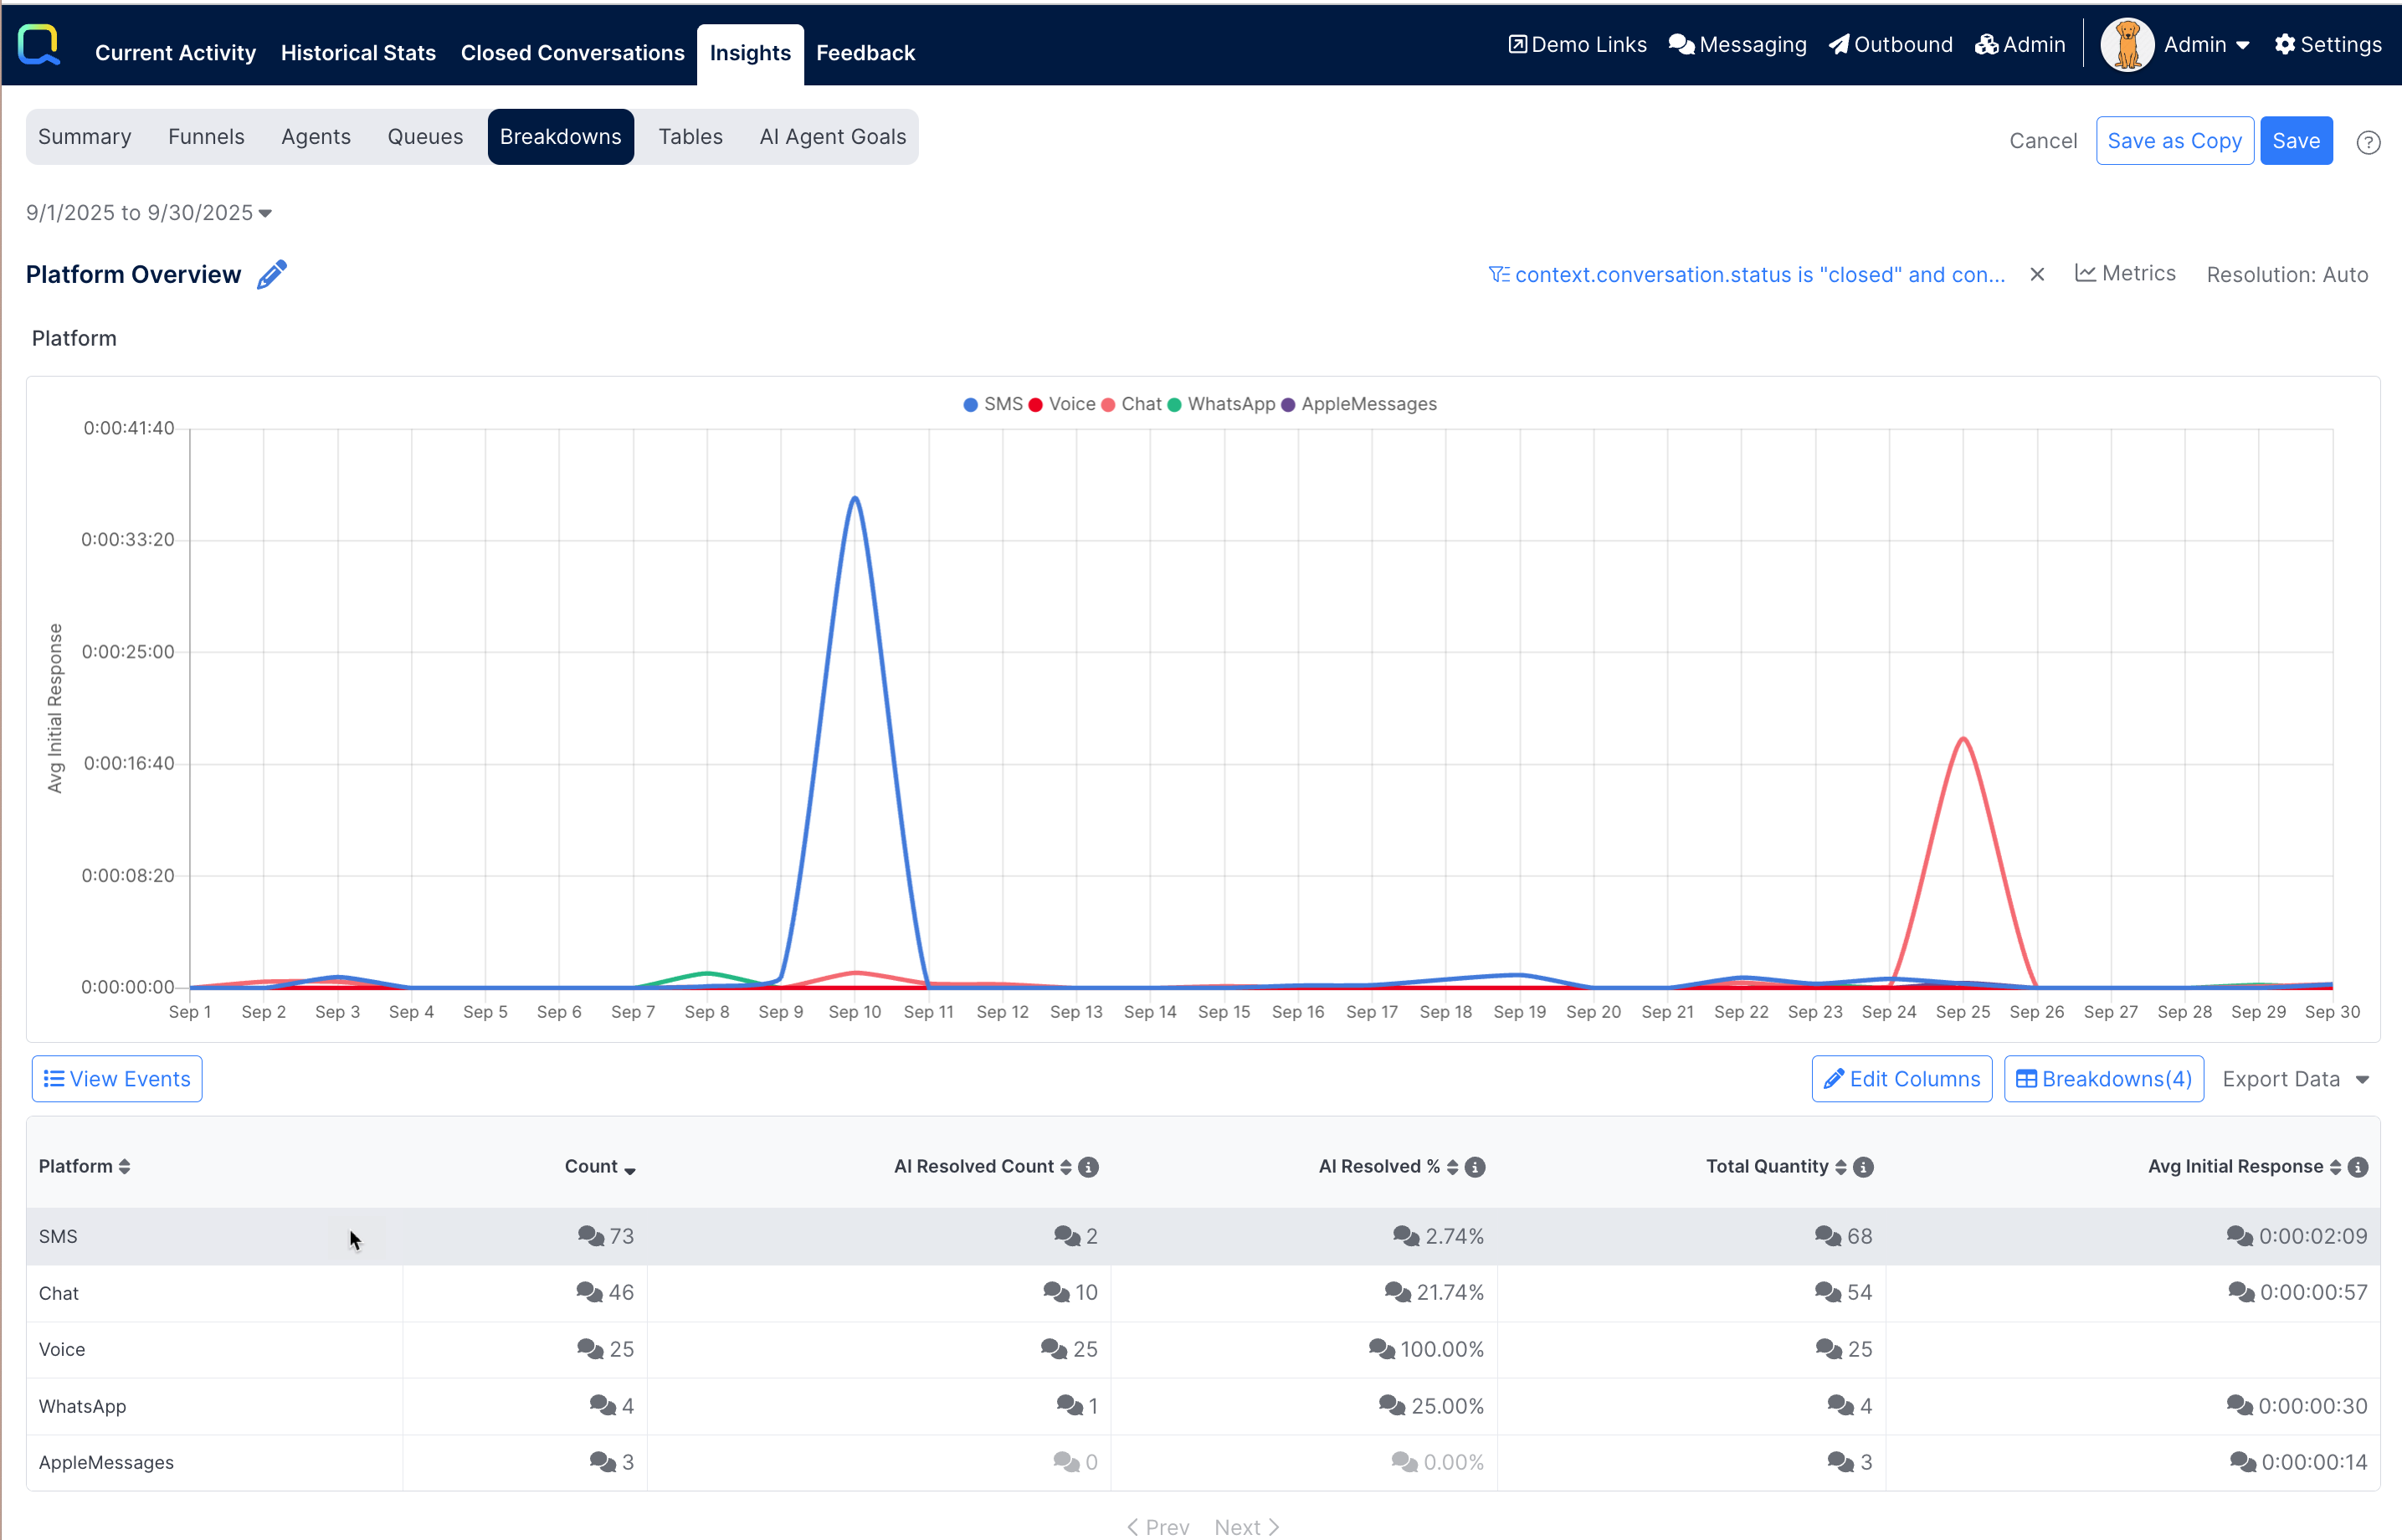Image resolution: width=2402 pixels, height=1540 pixels.
Task: Click info icon next to AI Resolved Count
Action: tap(1089, 1167)
